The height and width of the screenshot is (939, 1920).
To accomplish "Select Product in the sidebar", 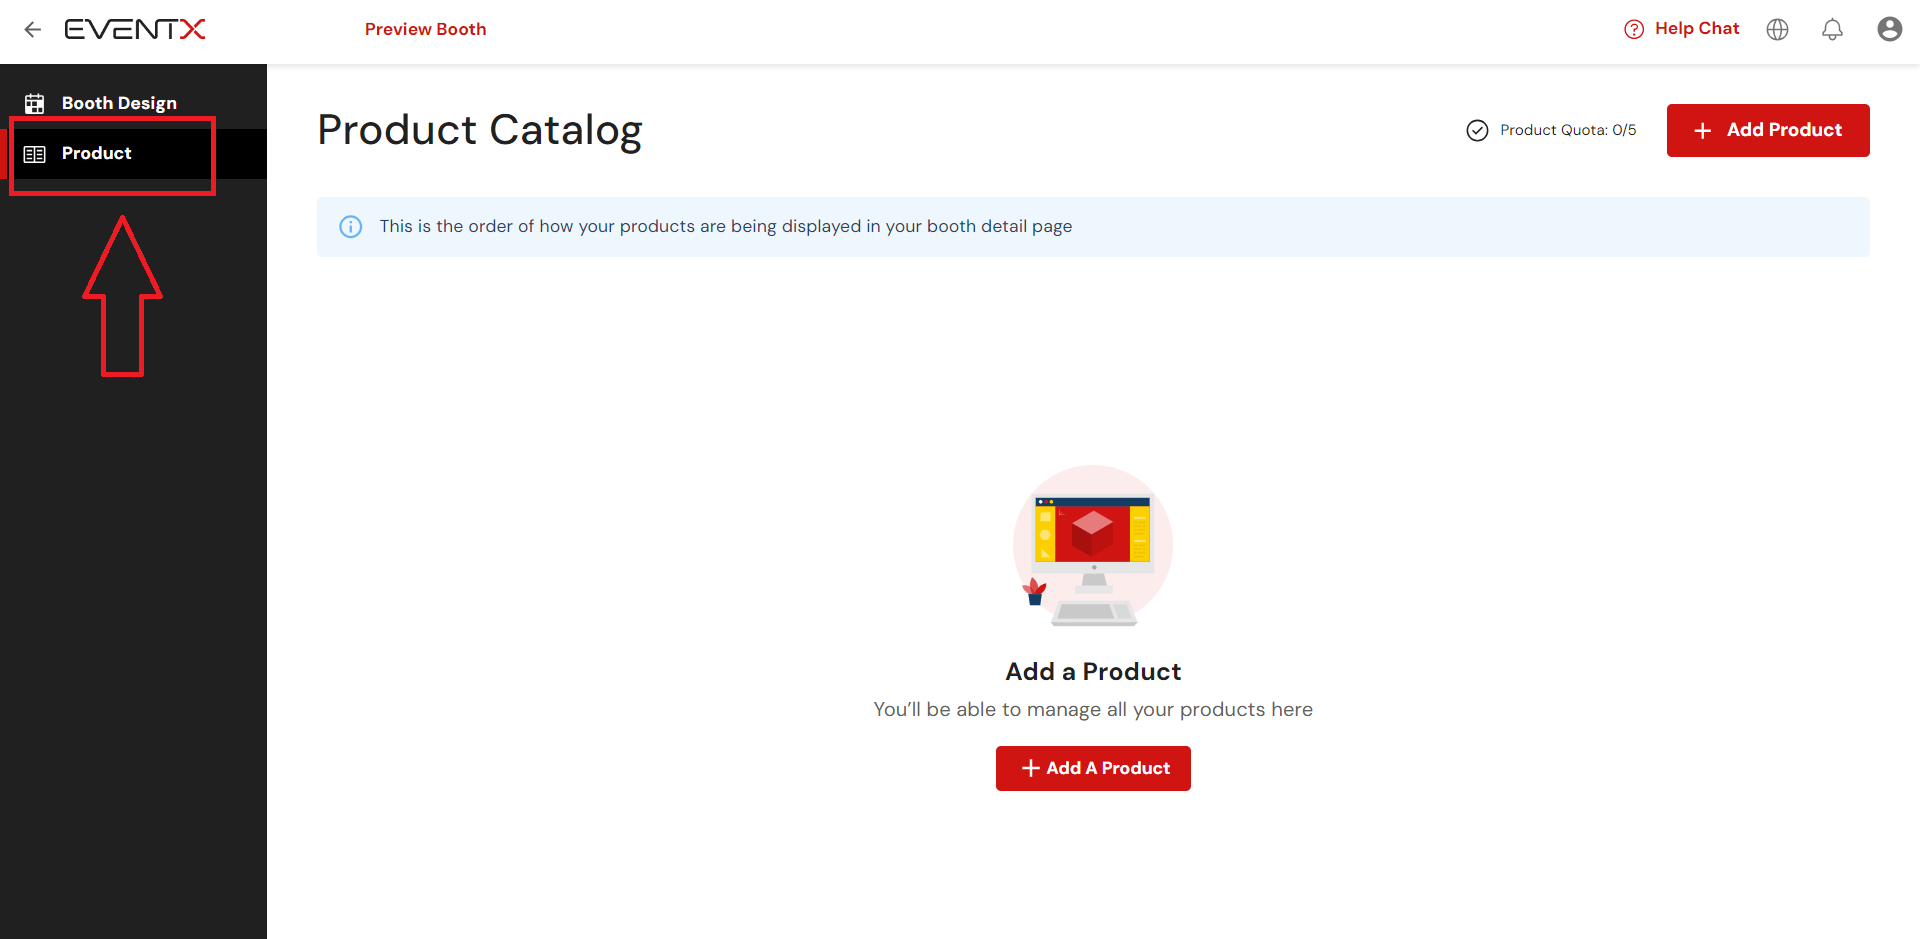I will pos(133,154).
